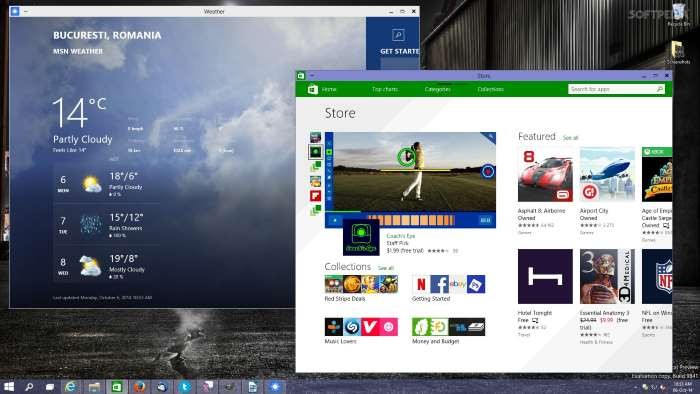
Task: Click See all next to Featured
Action: click(570, 138)
